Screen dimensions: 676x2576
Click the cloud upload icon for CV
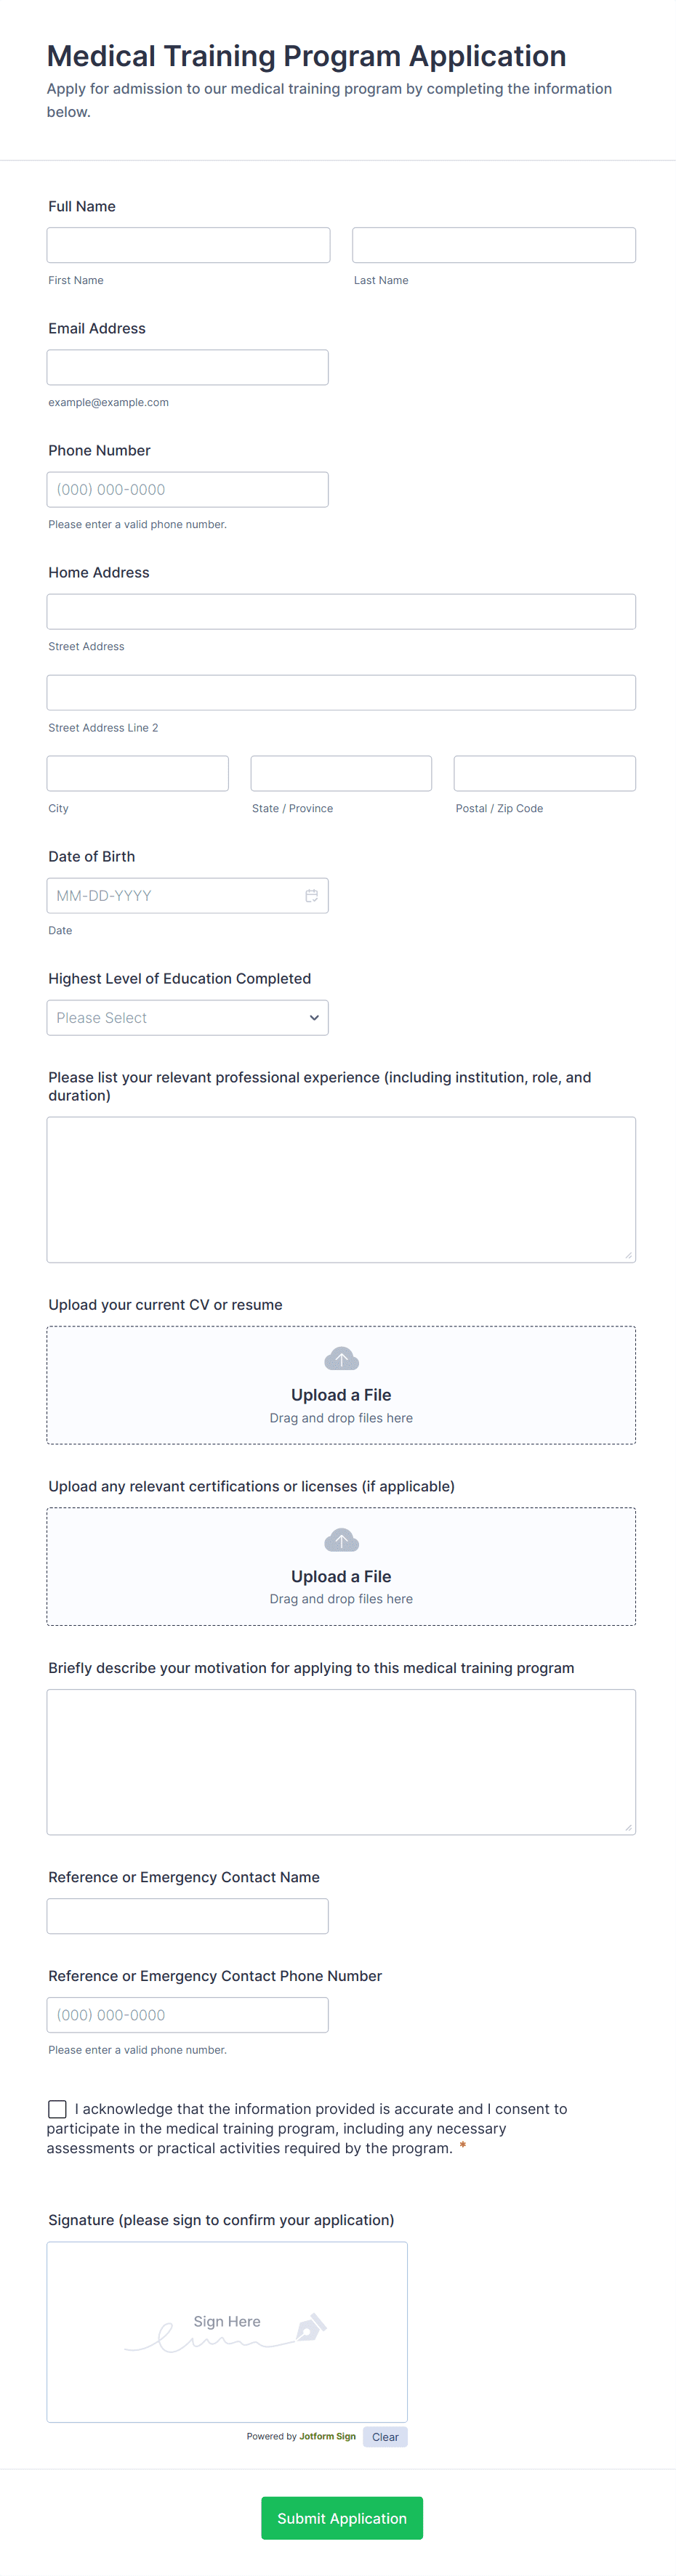point(341,1358)
